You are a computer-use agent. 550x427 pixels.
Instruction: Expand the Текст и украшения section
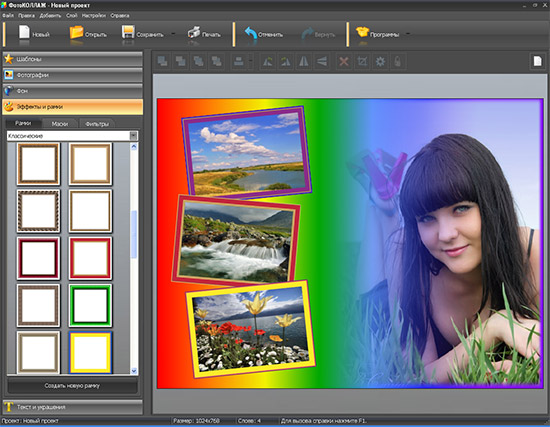(73, 407)
